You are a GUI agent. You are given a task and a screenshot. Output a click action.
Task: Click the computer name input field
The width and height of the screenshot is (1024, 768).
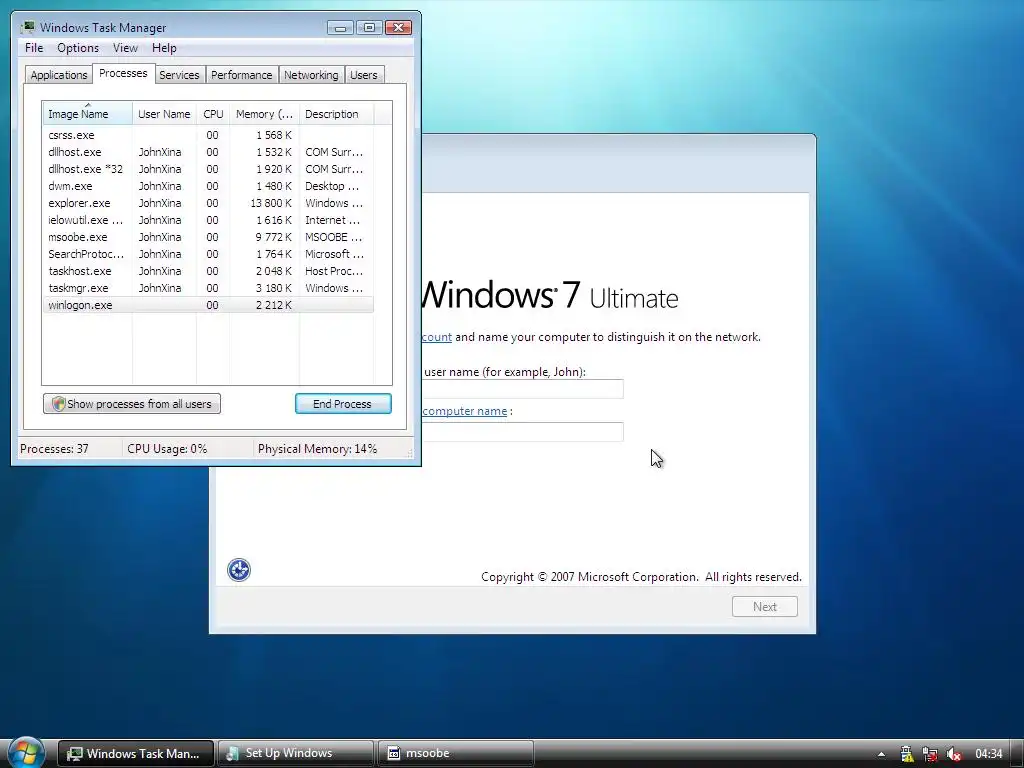click(522, 432)
